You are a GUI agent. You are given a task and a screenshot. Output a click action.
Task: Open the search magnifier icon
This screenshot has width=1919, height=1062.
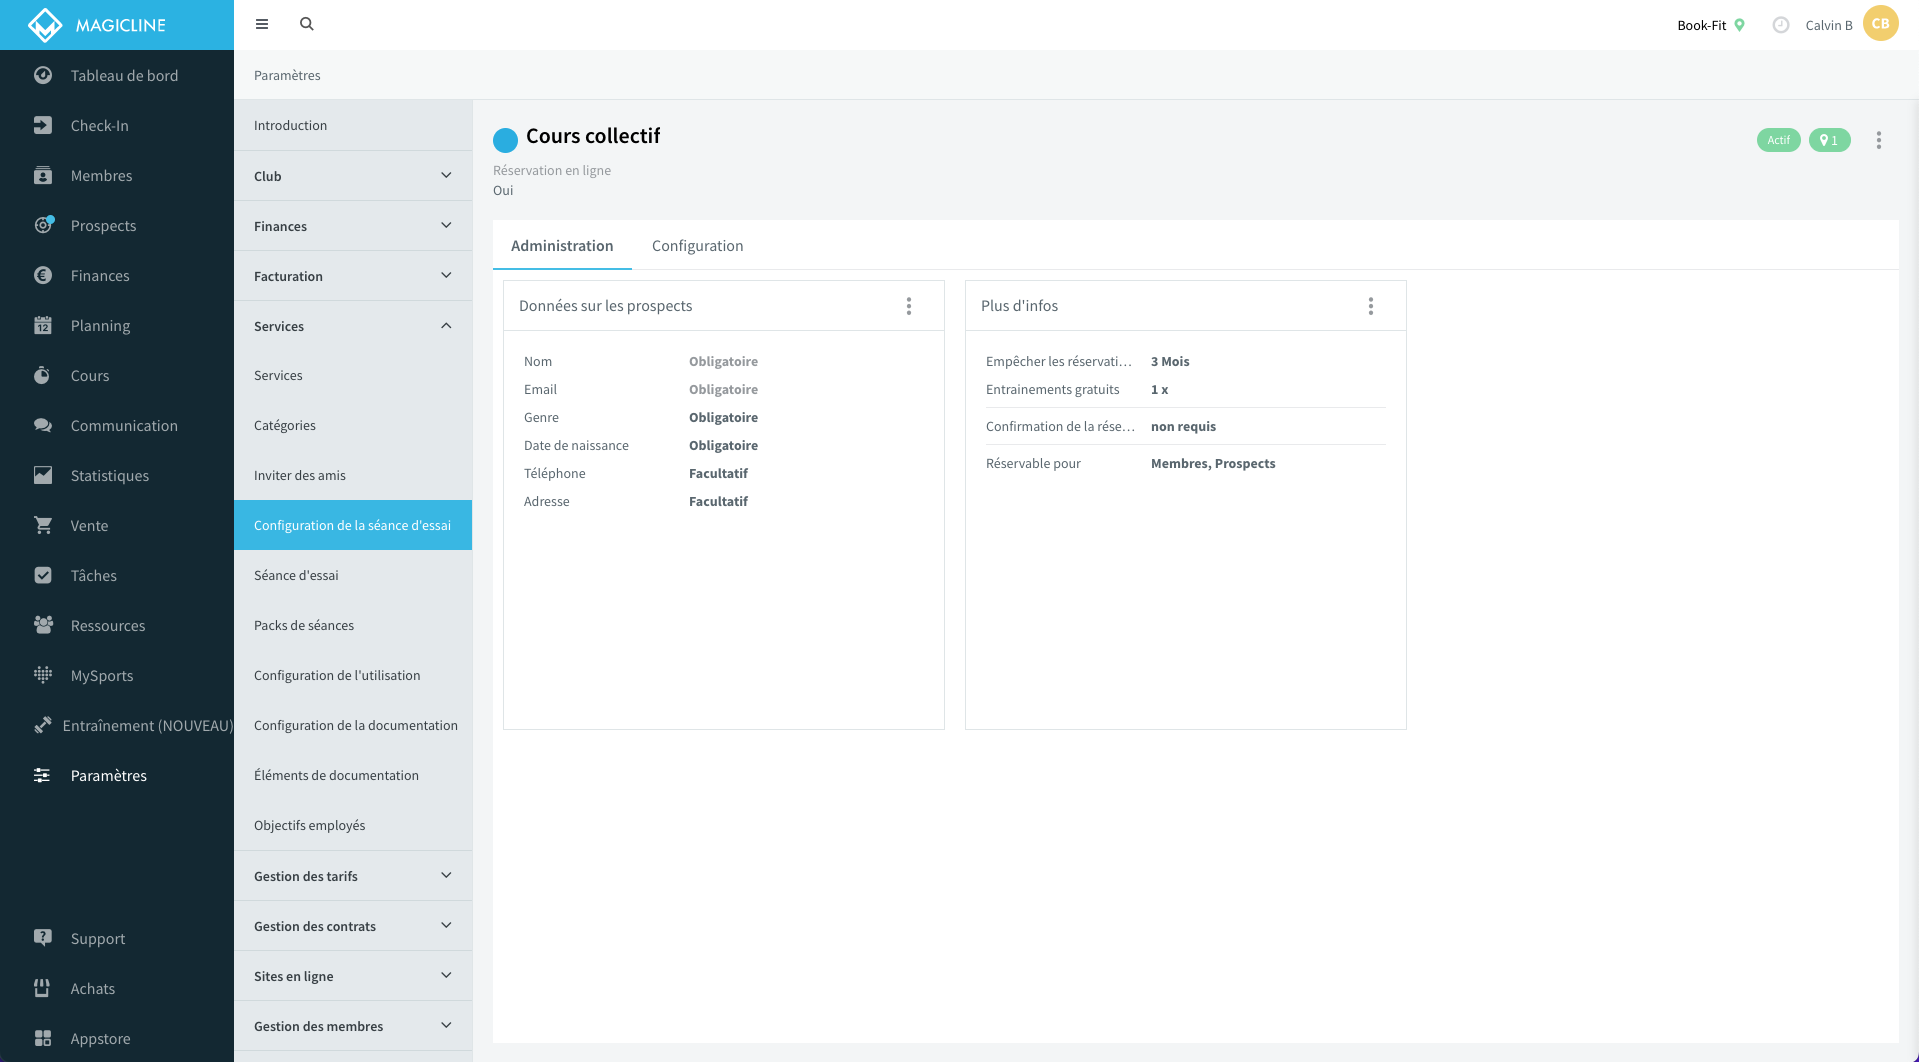point(307,24)
